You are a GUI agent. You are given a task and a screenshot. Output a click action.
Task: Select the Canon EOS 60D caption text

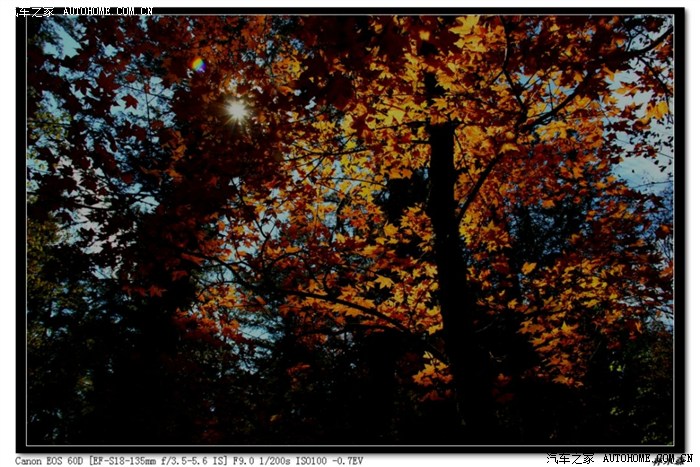click(x=50, y=461)
